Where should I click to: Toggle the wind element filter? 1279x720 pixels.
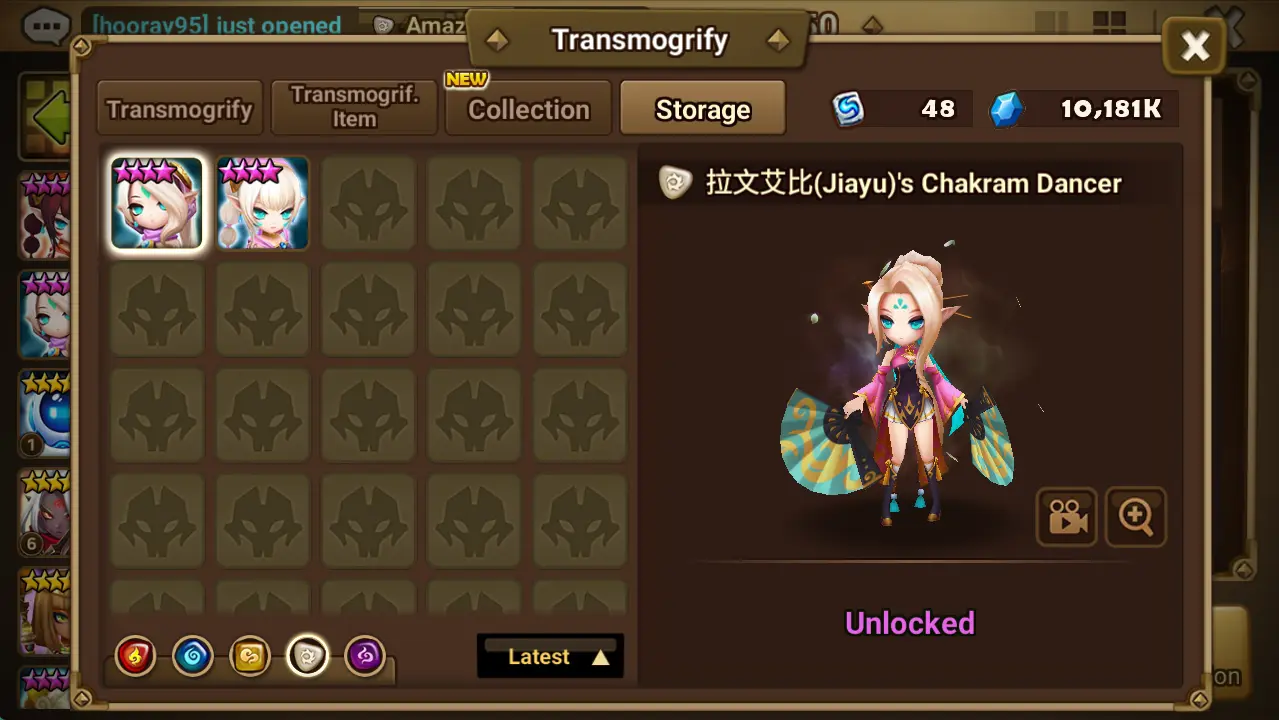pyautogui.click(x=250, y=657)
